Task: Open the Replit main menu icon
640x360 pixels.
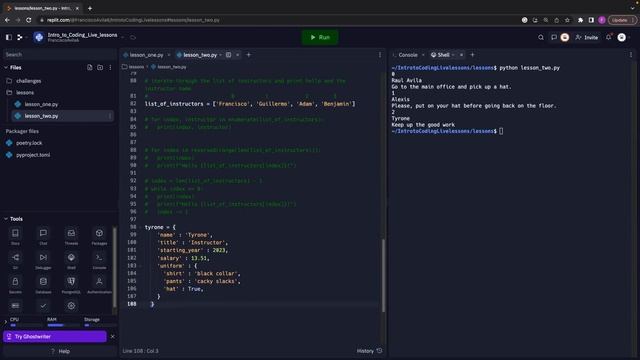Action: (20, 37)
